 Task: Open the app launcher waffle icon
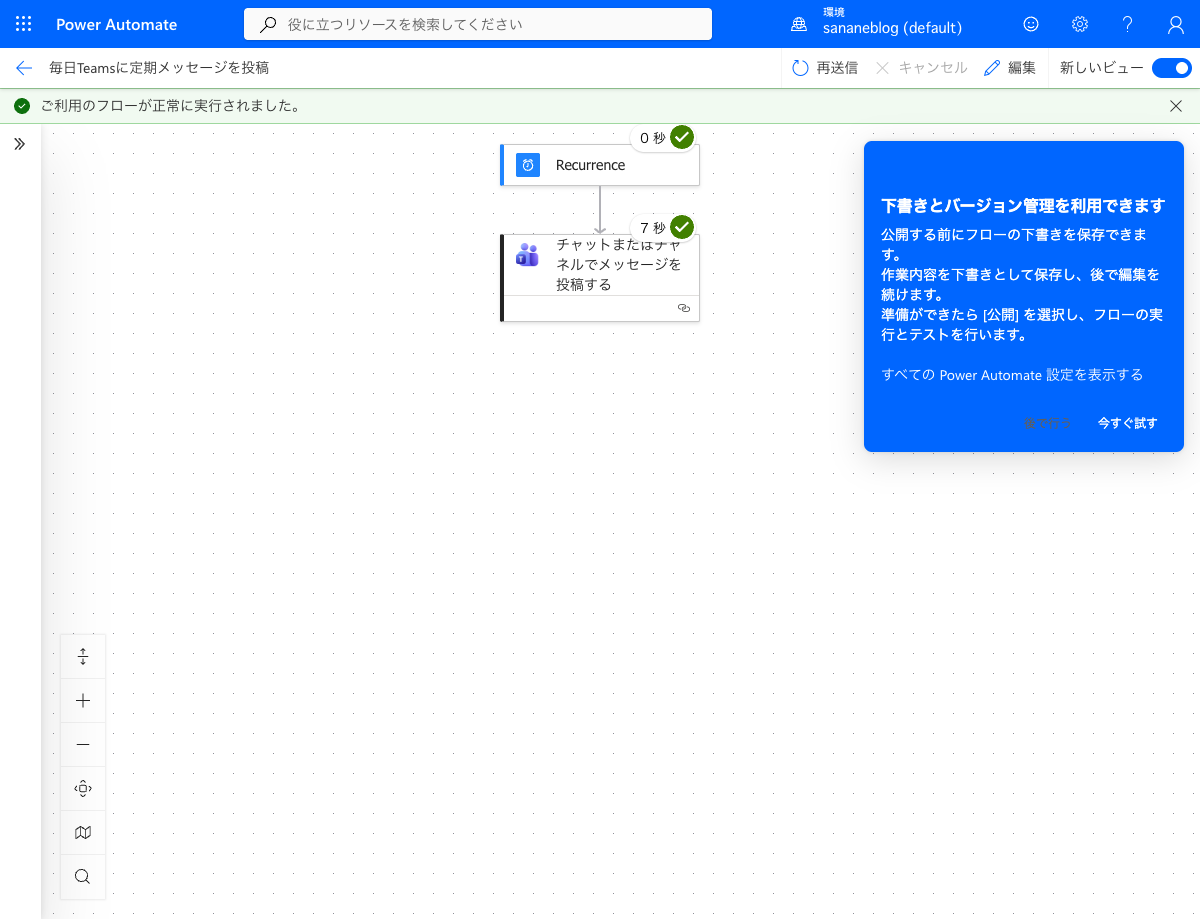tap(24, 24)
